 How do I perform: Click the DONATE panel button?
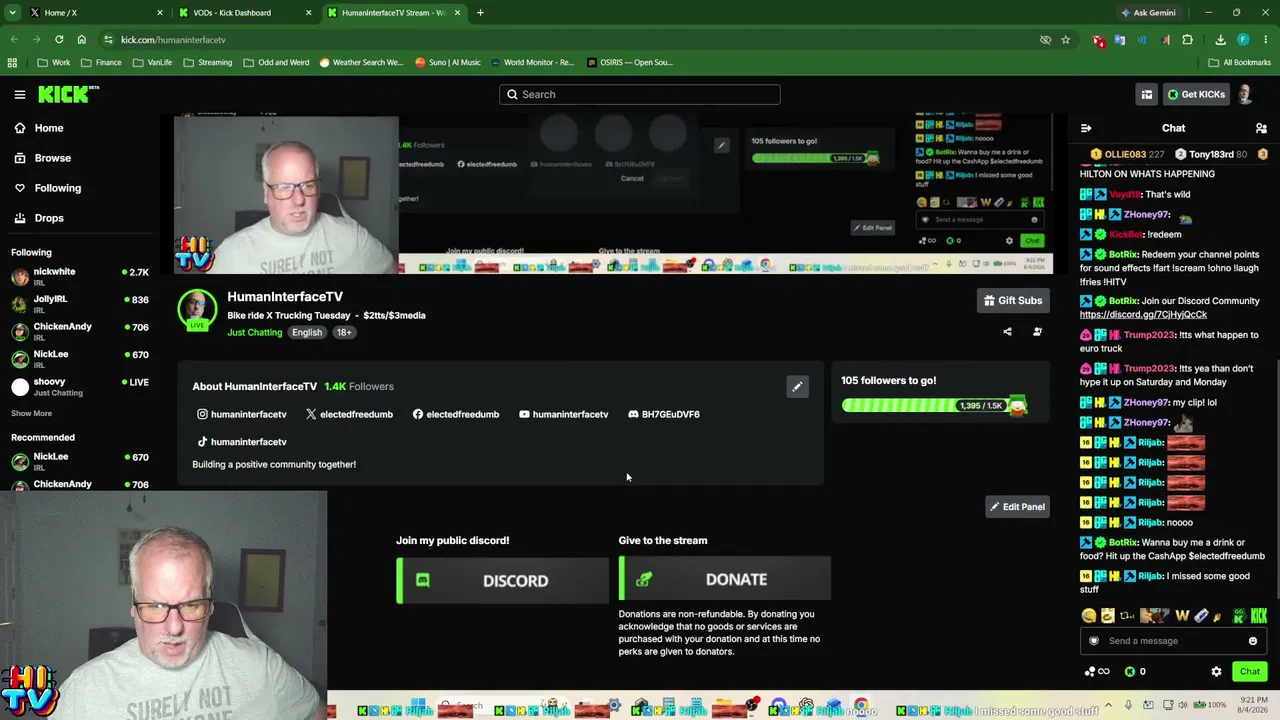(725, 580)
